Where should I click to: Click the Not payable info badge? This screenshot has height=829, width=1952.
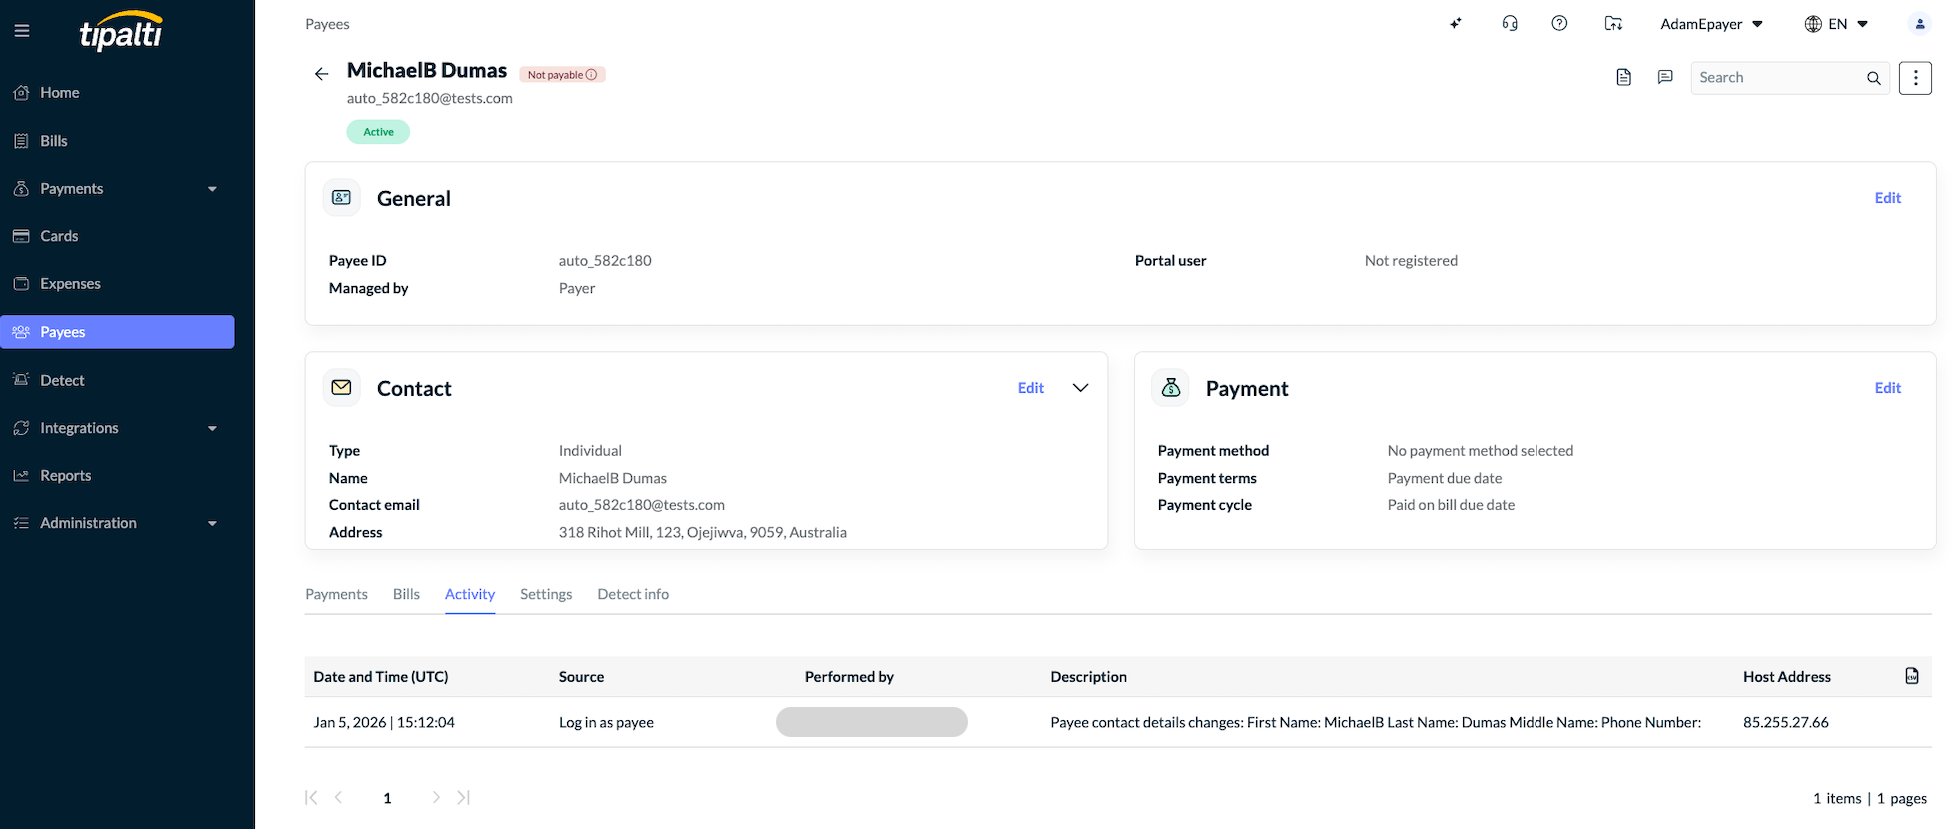click(562, 75)
